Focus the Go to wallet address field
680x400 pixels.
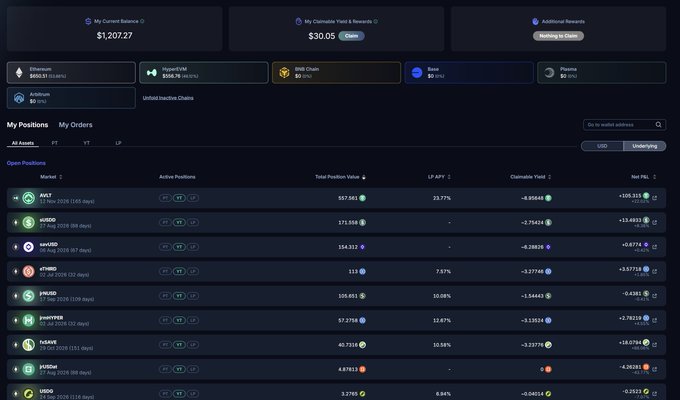(624, 125)
